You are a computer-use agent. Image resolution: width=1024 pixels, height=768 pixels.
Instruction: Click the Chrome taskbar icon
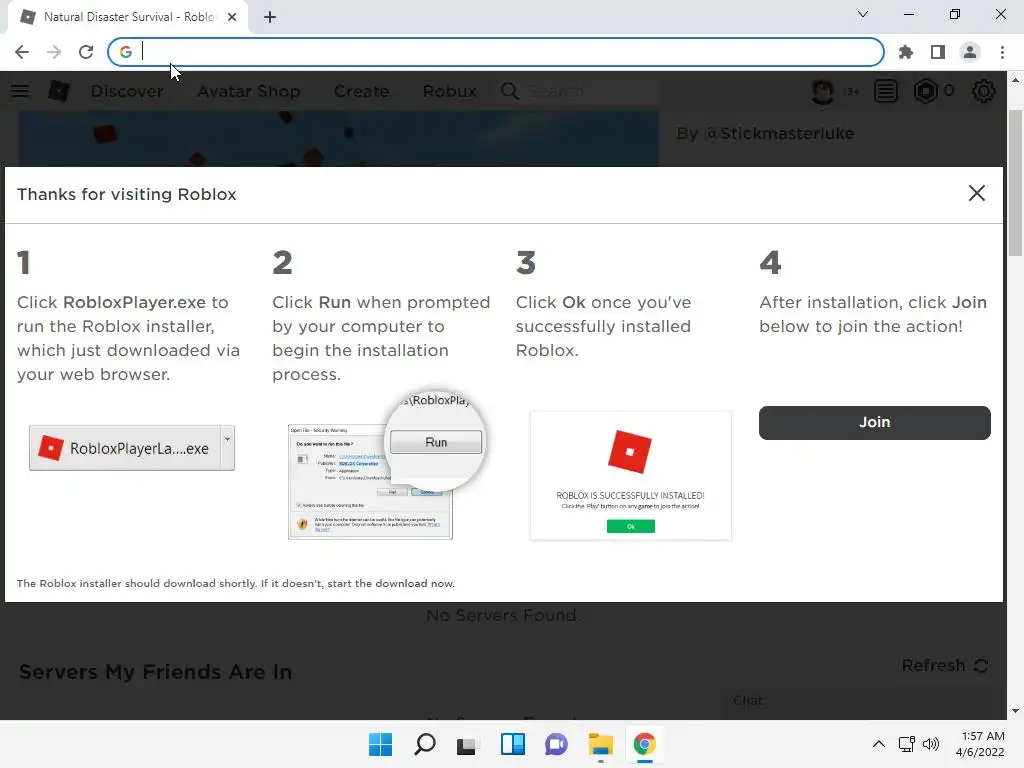[644, 744]
